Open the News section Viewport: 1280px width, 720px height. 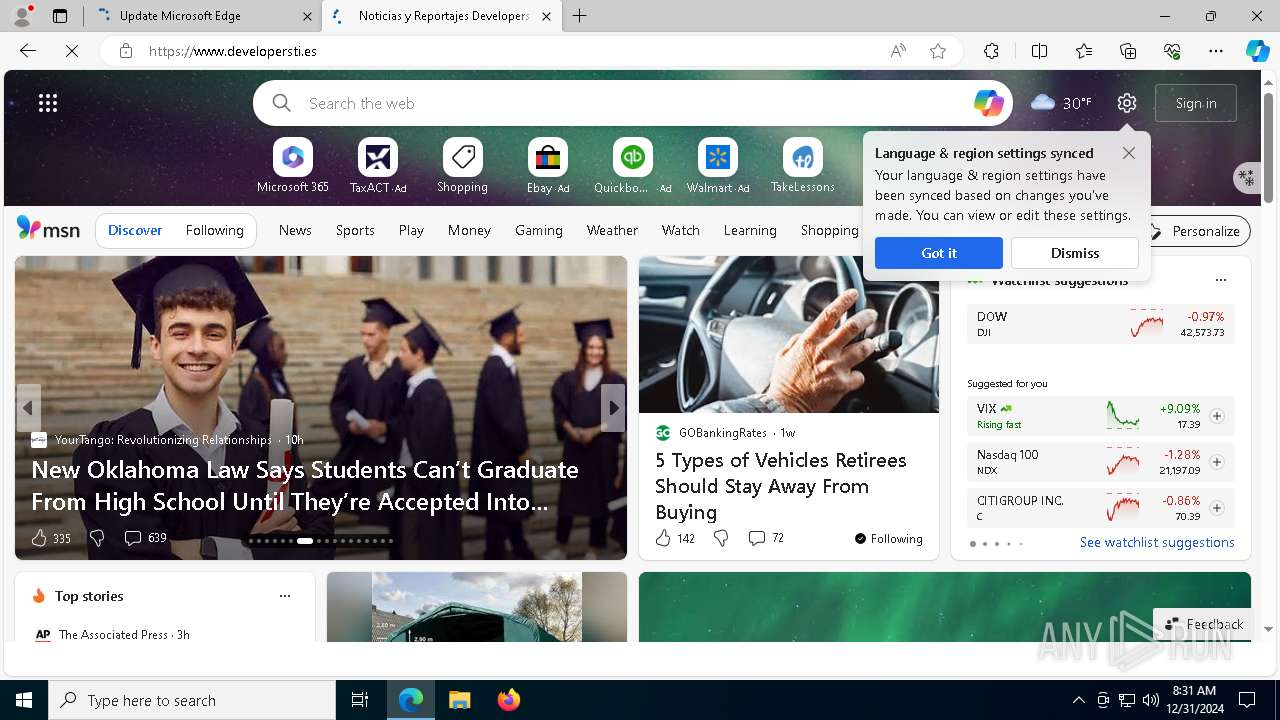coord(295,230)
